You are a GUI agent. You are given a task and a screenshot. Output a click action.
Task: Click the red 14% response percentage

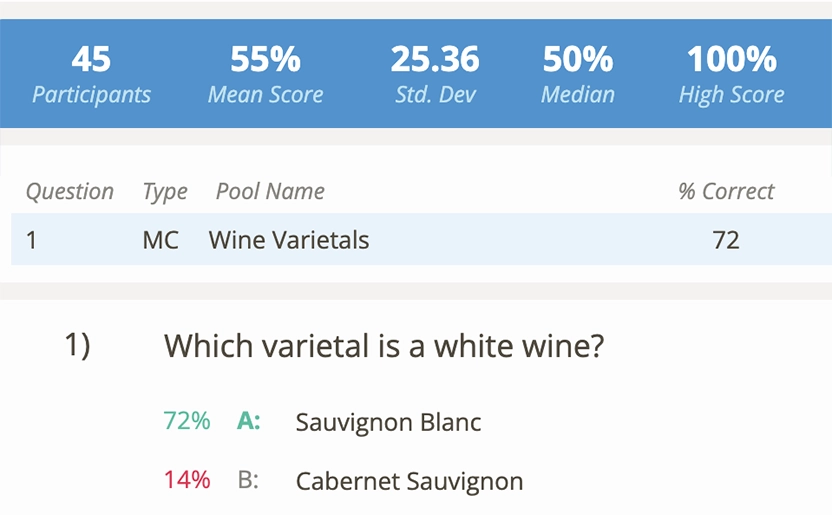click(187, 480)
